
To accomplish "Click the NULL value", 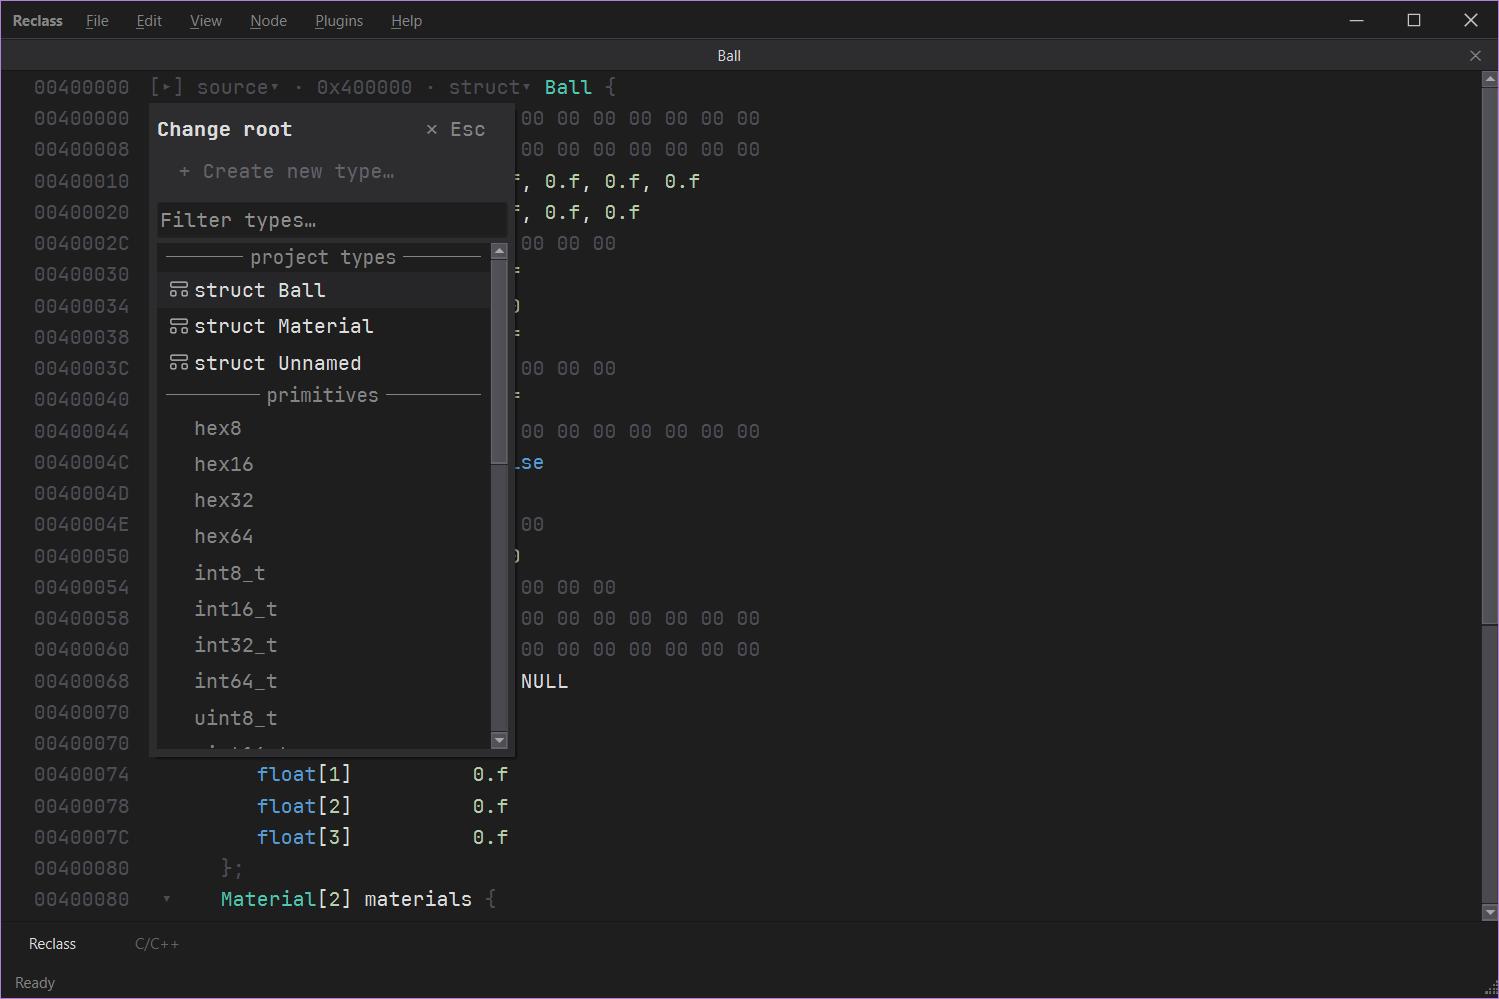I will [x=544, y=681].
